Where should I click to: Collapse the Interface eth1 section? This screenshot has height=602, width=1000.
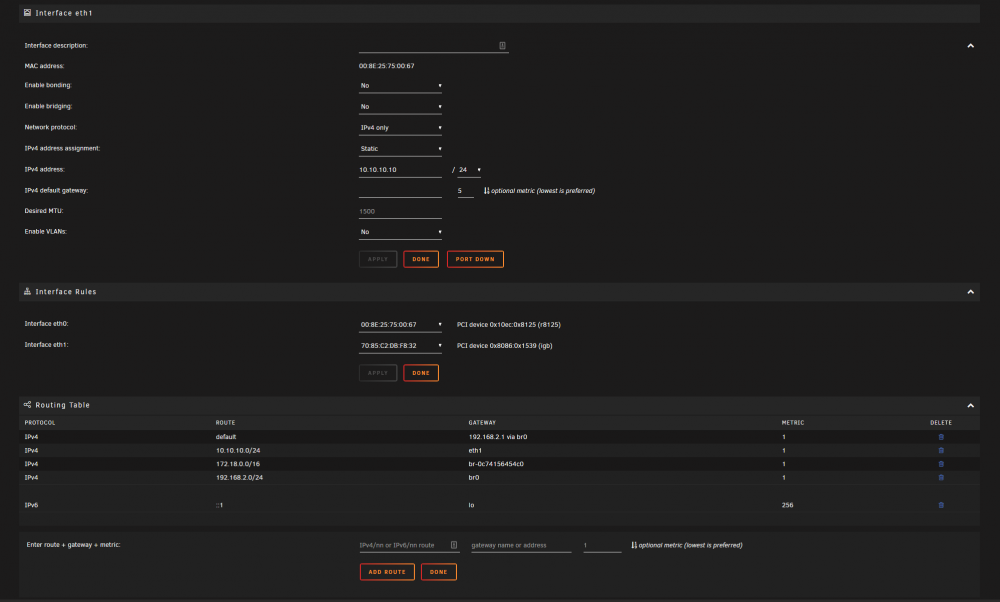(971, 46)
